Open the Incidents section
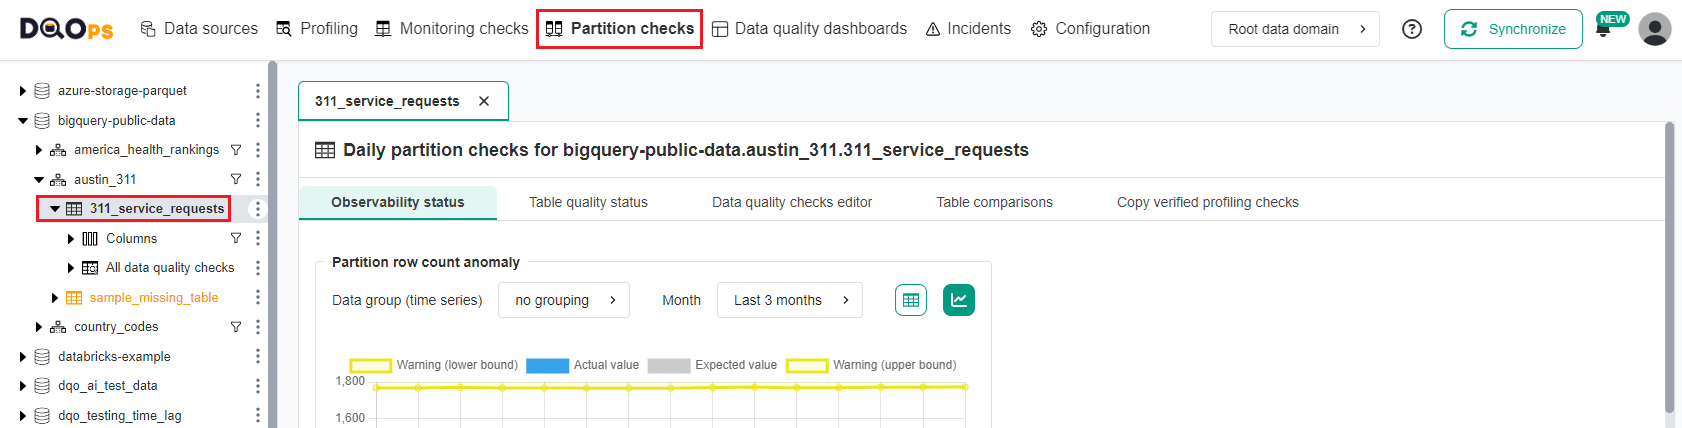 click(968, 29)
